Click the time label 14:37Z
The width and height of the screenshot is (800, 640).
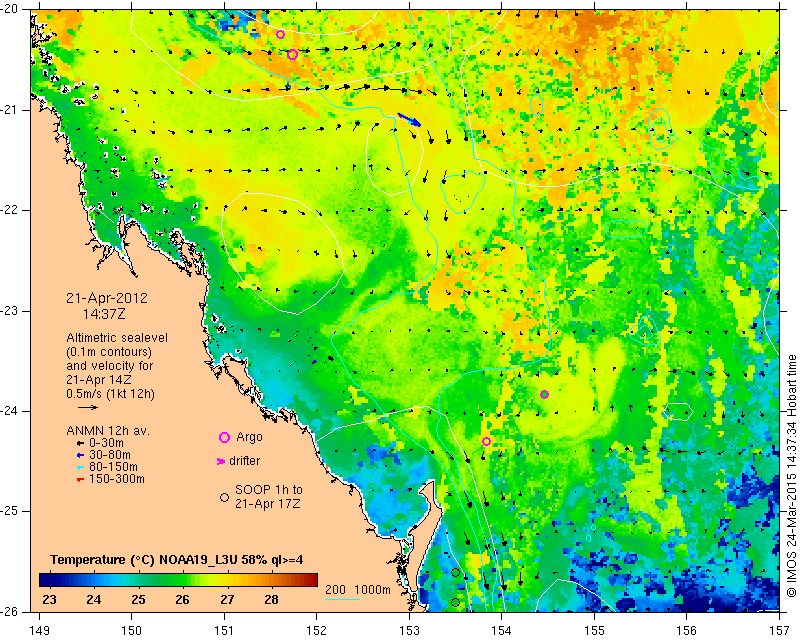coord(104,314)
